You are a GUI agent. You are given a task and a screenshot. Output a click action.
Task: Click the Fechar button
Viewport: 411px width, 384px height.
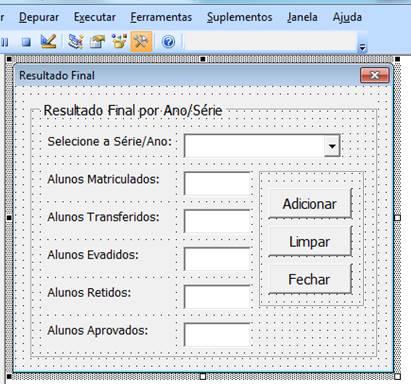point(310,279)
